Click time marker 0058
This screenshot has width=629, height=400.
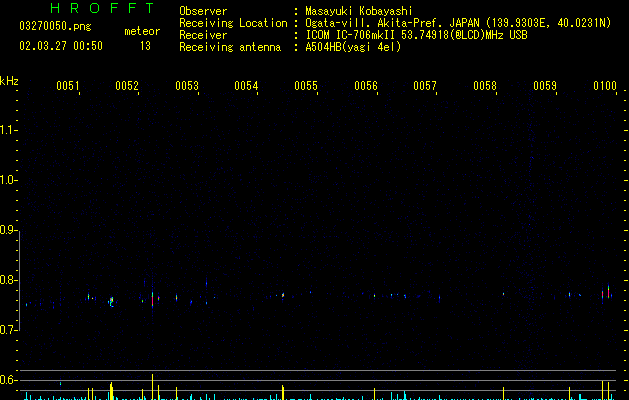click(485, 86)
